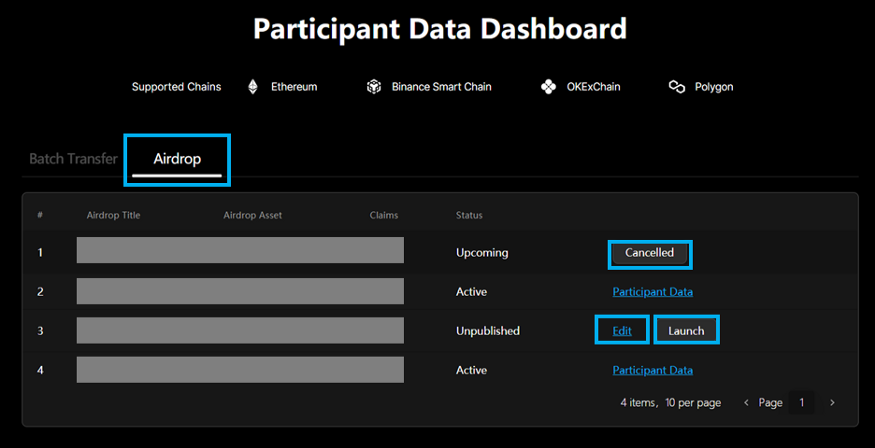Viewport: 875px width, 448px height.
Task: Click the Binance Smart Chain cube icon
Action: pos(374,87)
